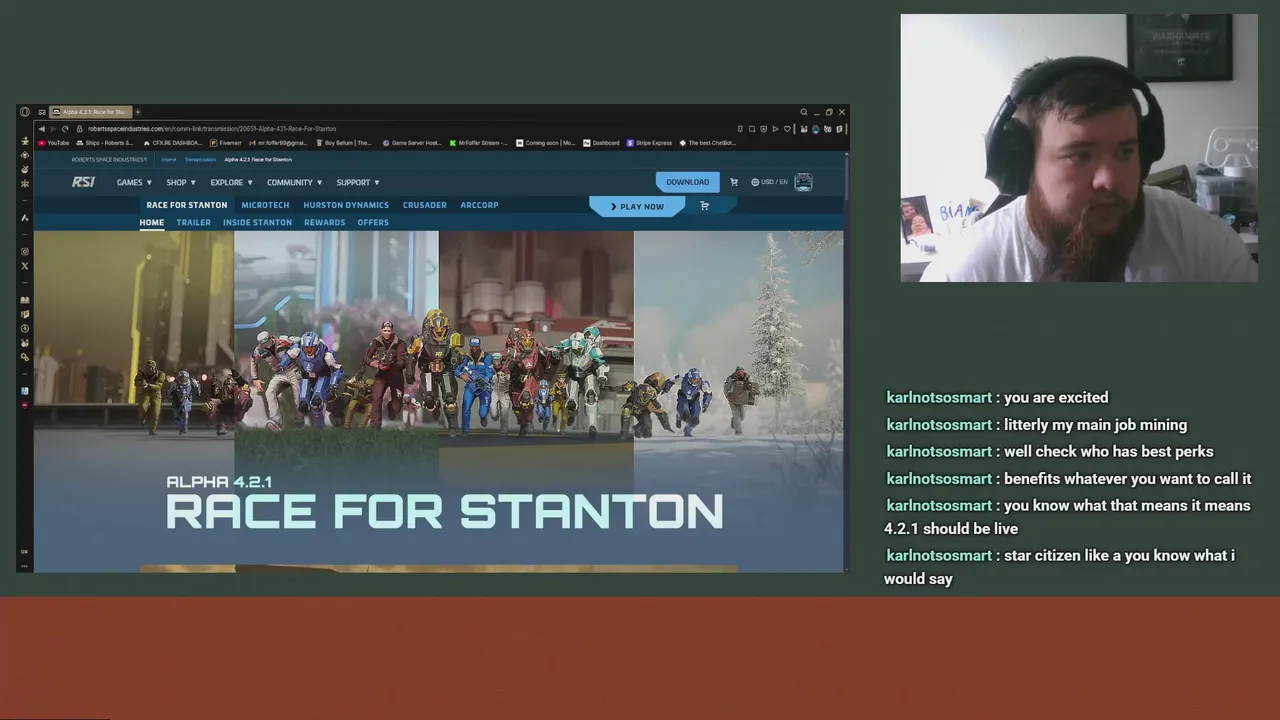Click the heart bookmark icon in address bar

[787, 128]
